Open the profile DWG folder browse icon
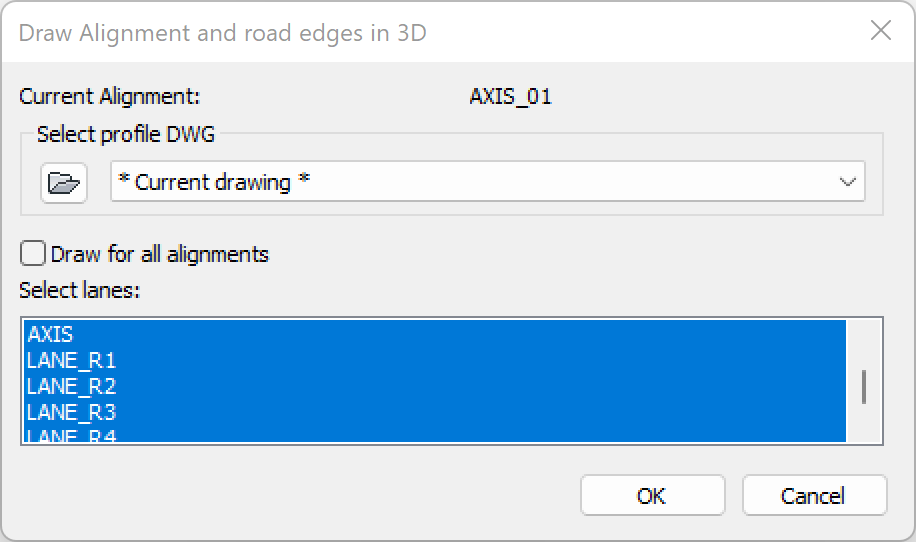 pyautogui.click(x=64, y=183)
